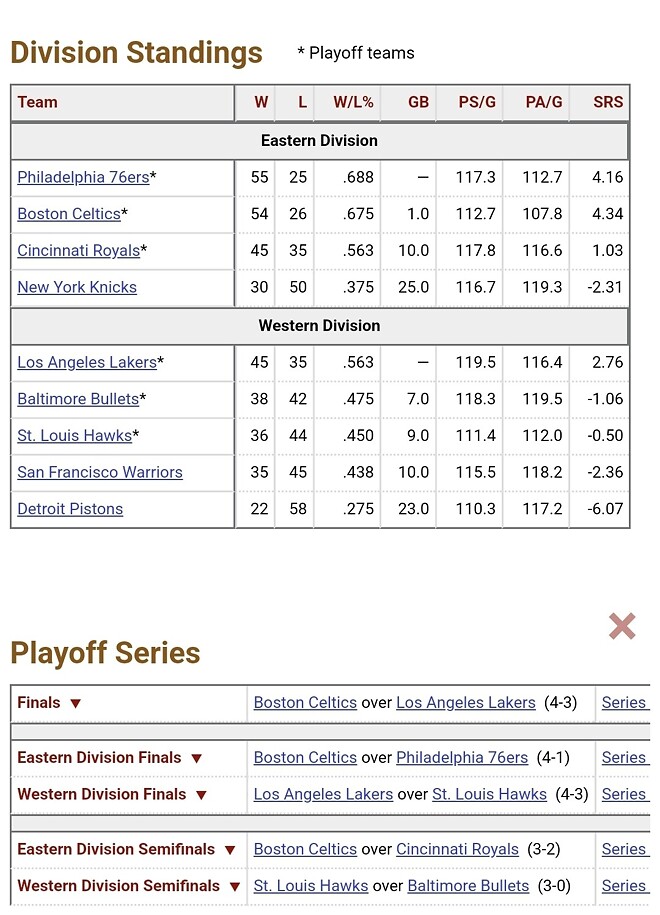The image size is (660, 915).
Task: Open the Los Angeles Lakers standings link
Action: point(87,362)
